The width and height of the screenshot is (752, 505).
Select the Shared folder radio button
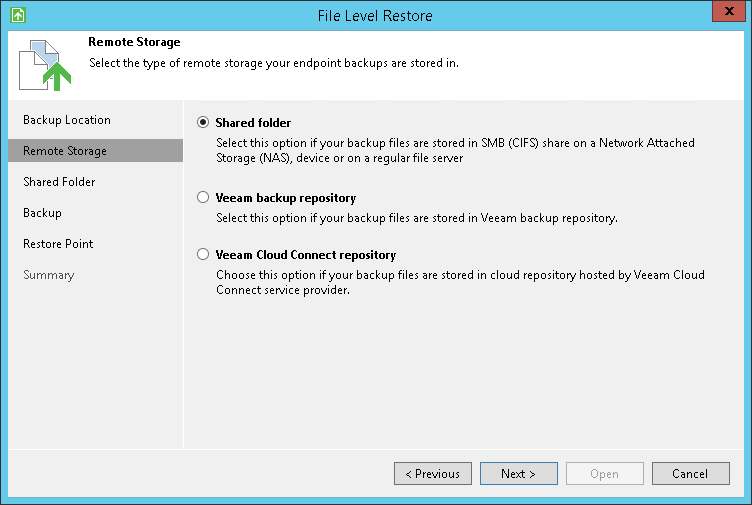tap(203, 123)
